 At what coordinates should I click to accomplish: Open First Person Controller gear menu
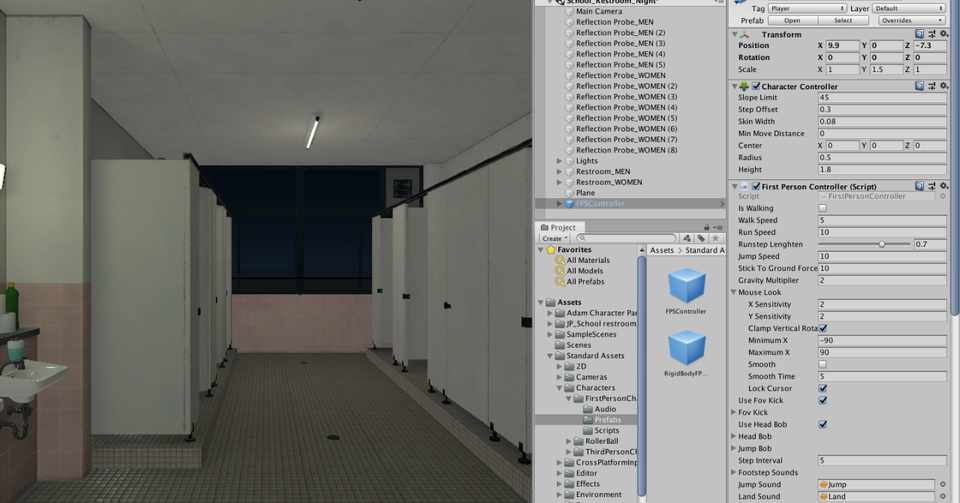coord(944,186)
